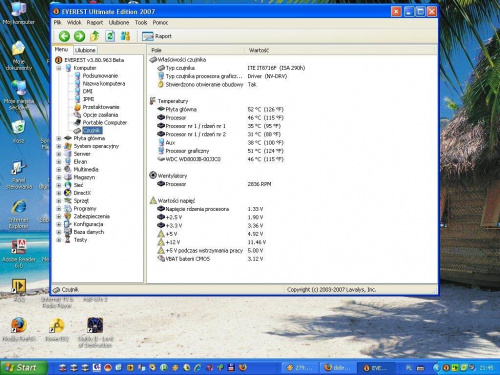500x375 pixels.
Task: Click the Wentylatory section heading
Action: (x=172, y=176)
